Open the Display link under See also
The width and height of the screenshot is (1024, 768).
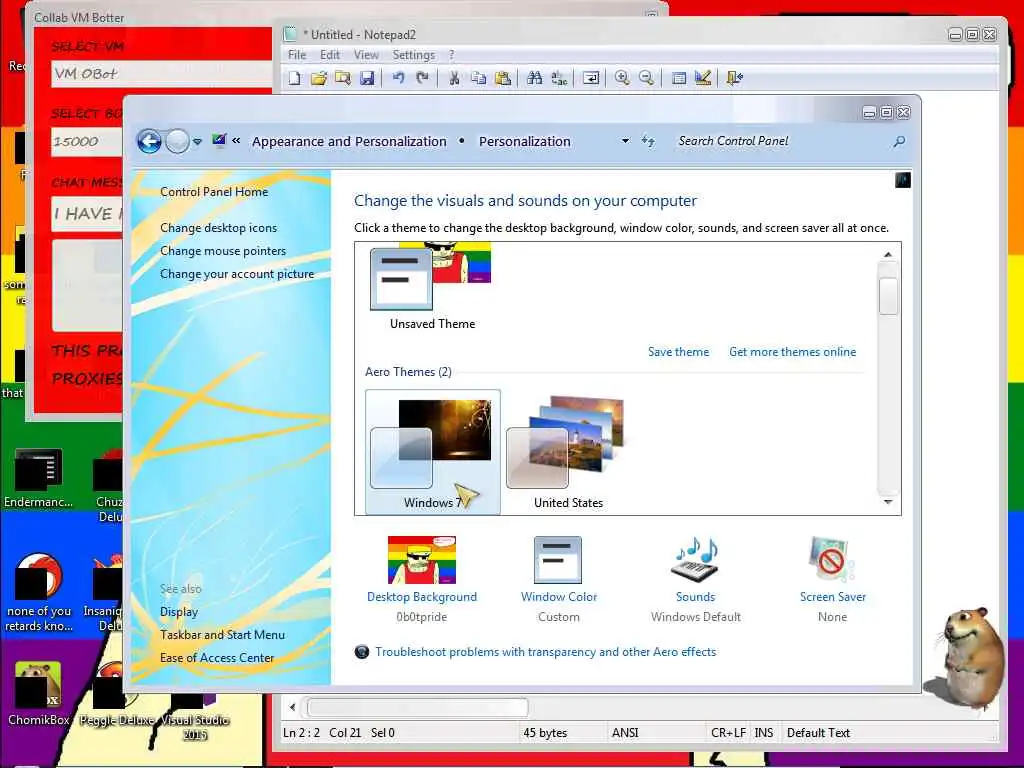(x=179, y=612)
